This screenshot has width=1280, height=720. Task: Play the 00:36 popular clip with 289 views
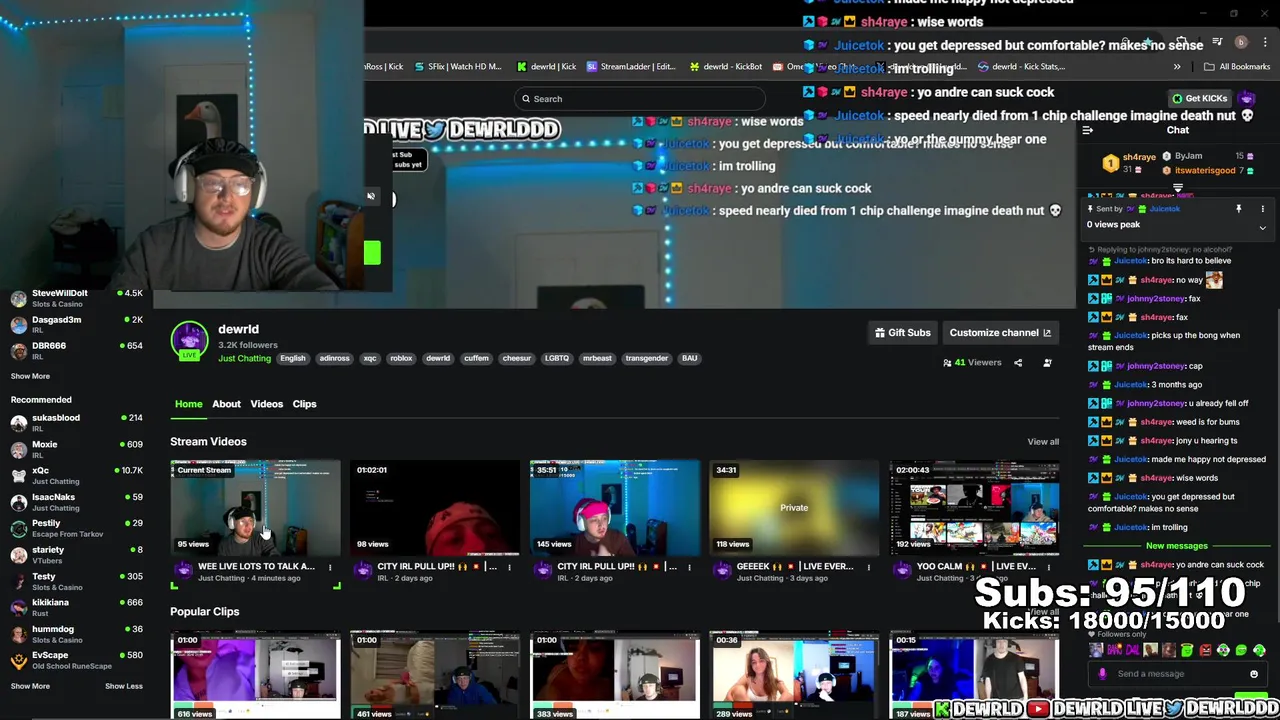[x=794, y=675]
